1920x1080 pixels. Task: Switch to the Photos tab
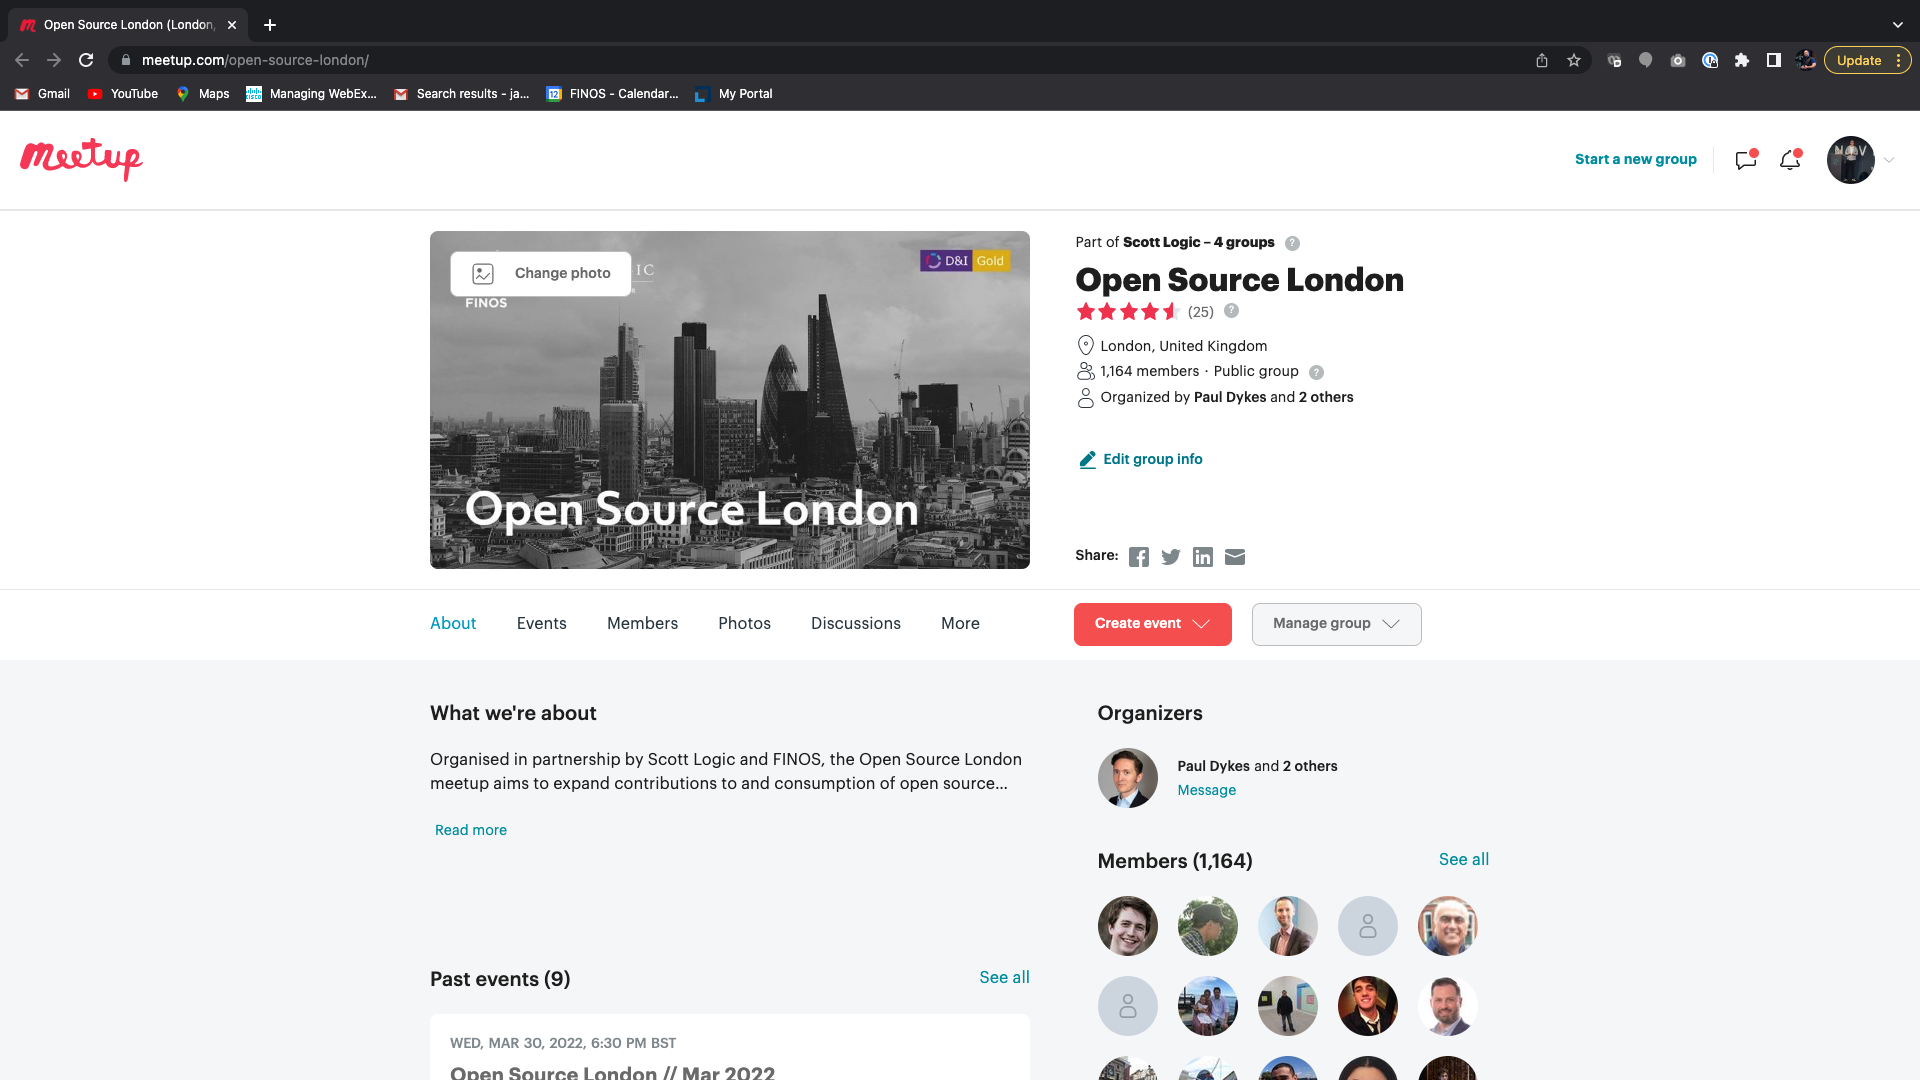point(744,623)
